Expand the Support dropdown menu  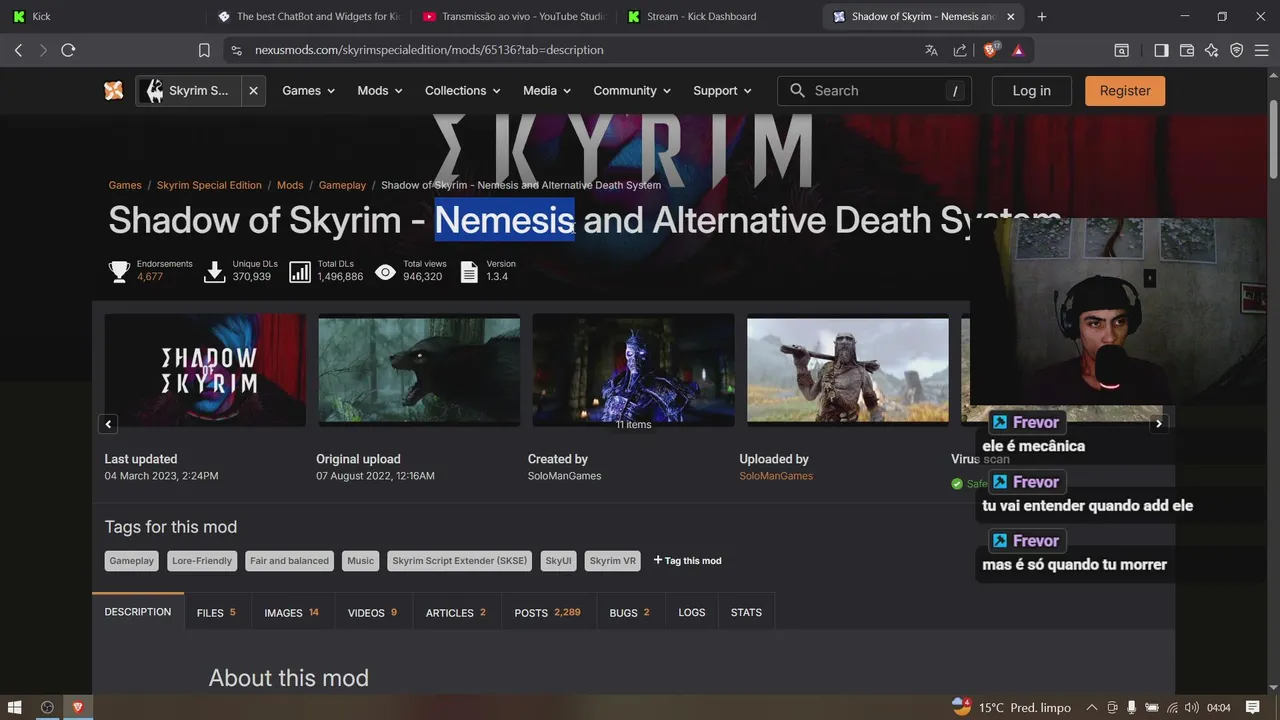tap(723, 91)
